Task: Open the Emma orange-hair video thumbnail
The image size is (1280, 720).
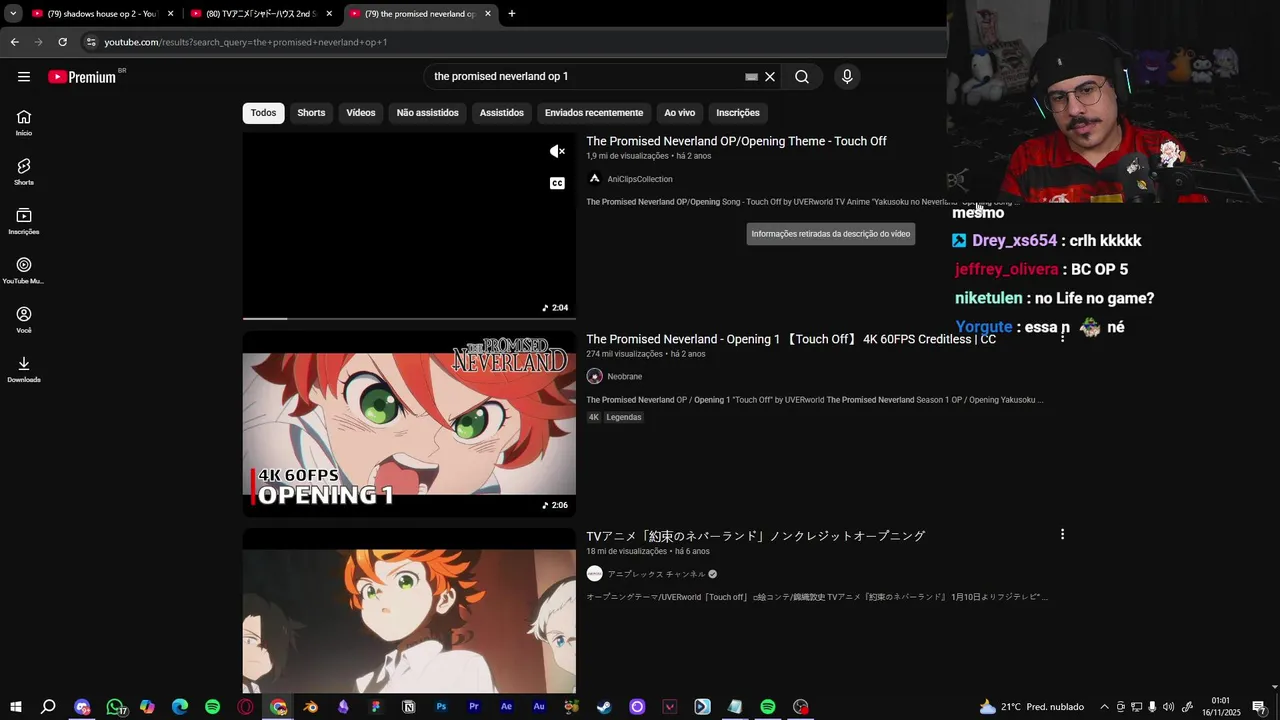Action: point(409,611)
